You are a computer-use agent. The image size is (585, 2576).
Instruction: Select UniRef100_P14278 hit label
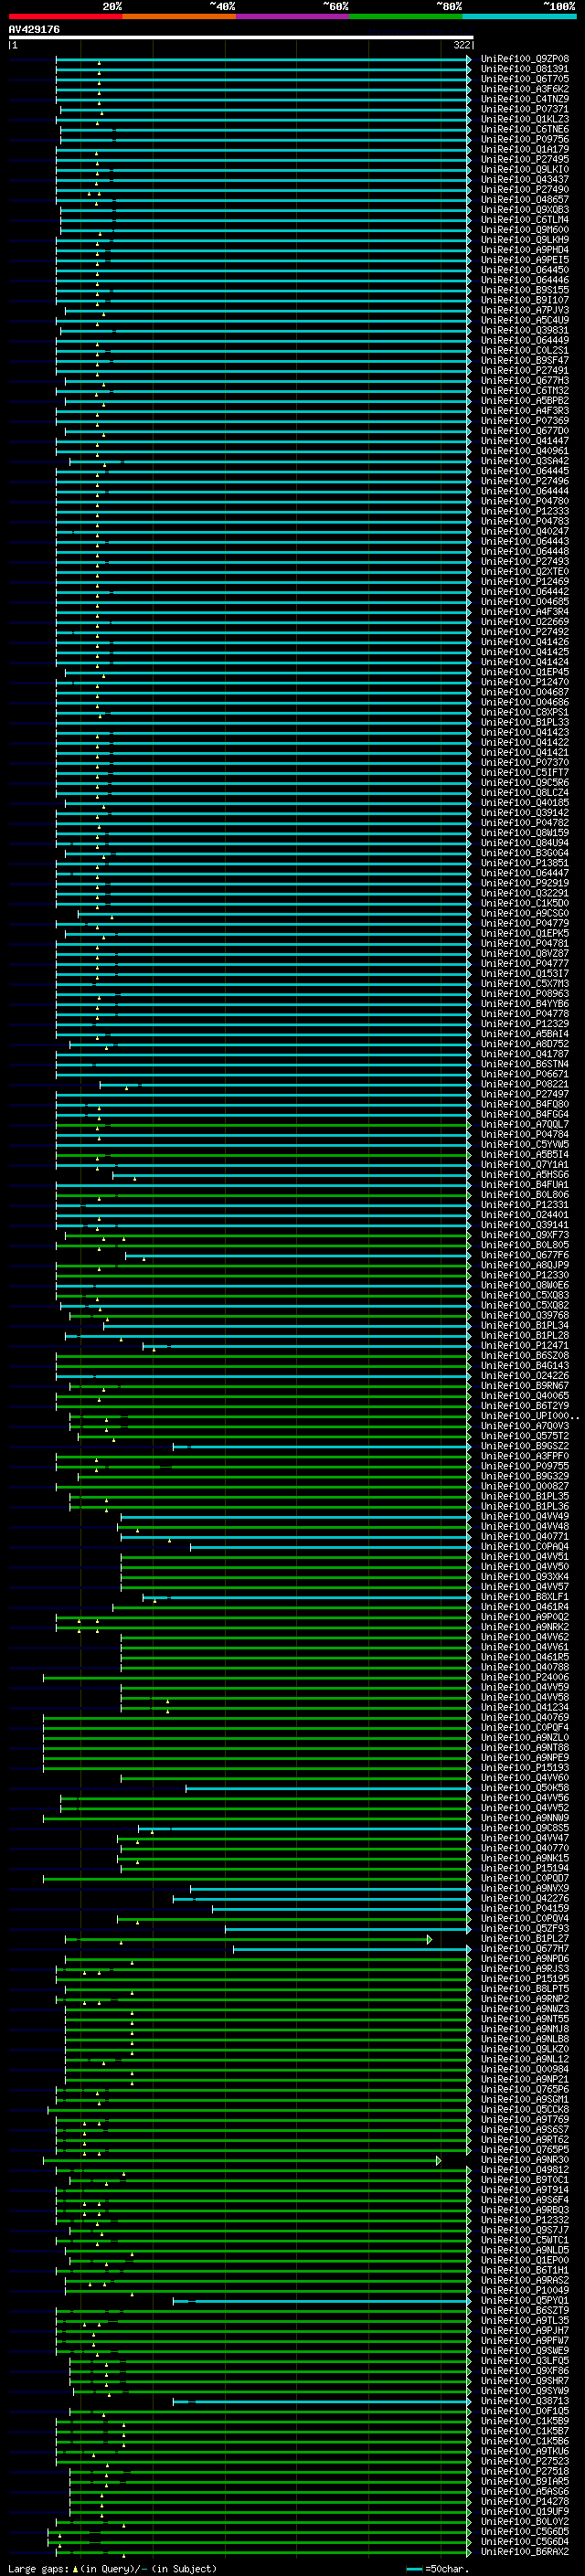(x=524, y=2501)
